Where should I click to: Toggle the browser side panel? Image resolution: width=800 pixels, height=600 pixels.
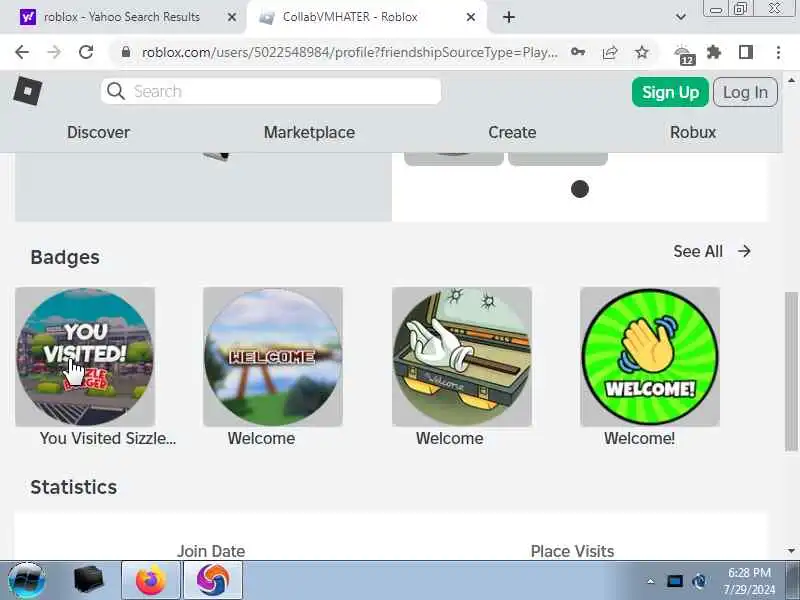pos(746,52)
